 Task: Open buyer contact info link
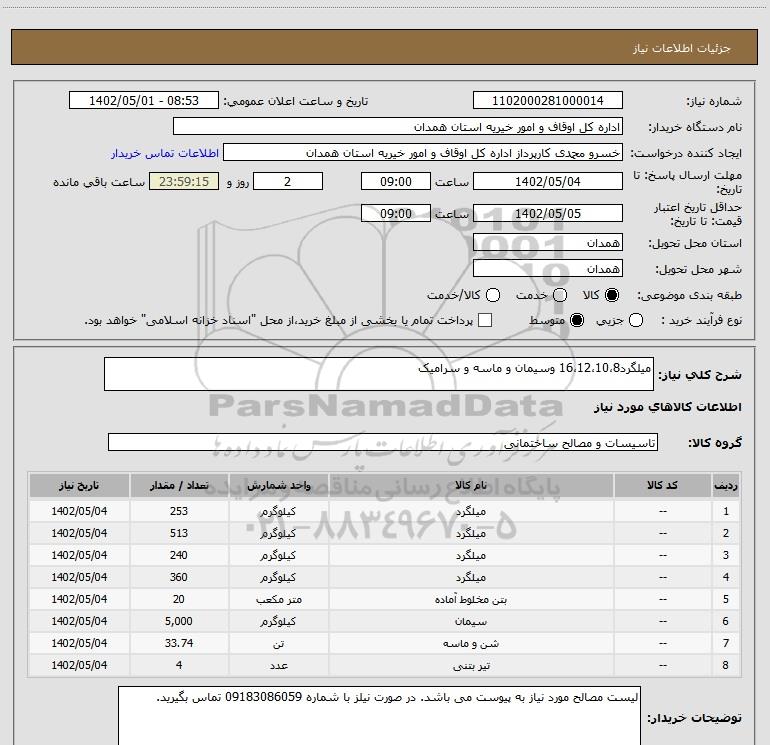[x=165, y=153]
